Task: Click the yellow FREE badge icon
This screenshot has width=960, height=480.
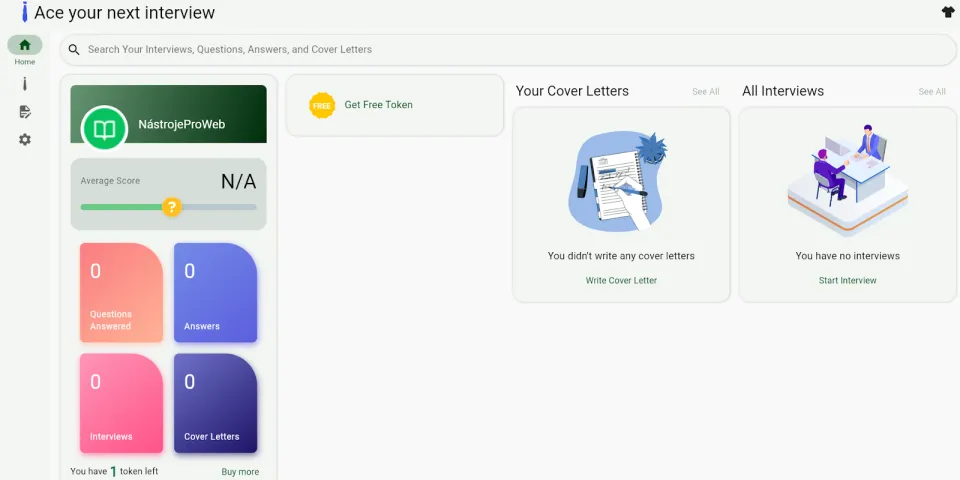Action: point(321,105)
